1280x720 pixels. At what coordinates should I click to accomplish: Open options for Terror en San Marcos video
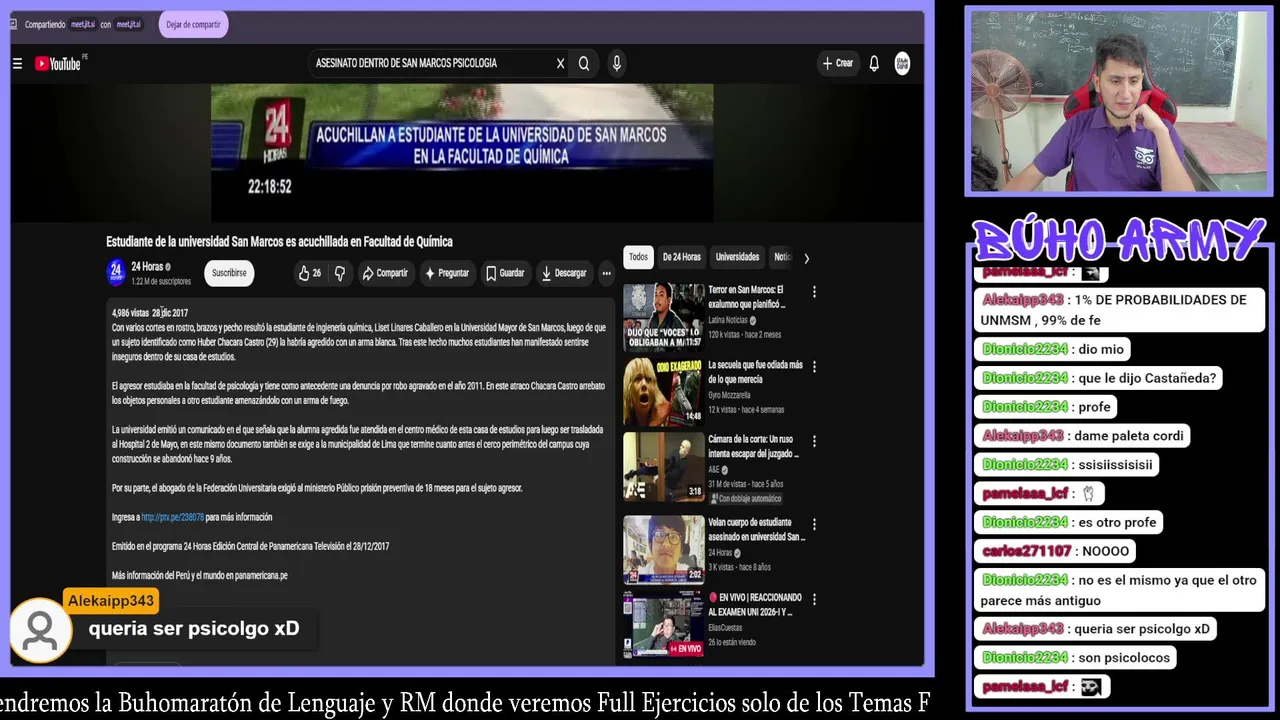(x=814, y=292)
